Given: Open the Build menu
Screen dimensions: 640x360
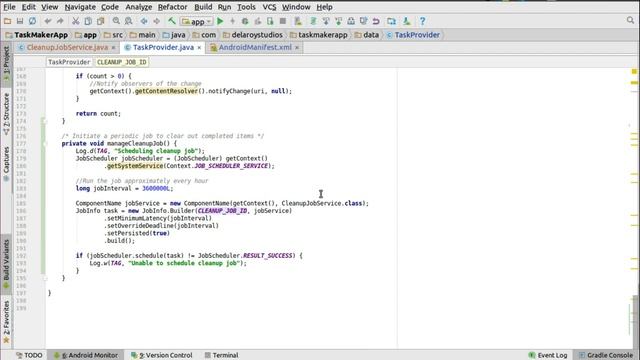Looking at the screenshot, I should pyautogui.click(x=203, y=7).
